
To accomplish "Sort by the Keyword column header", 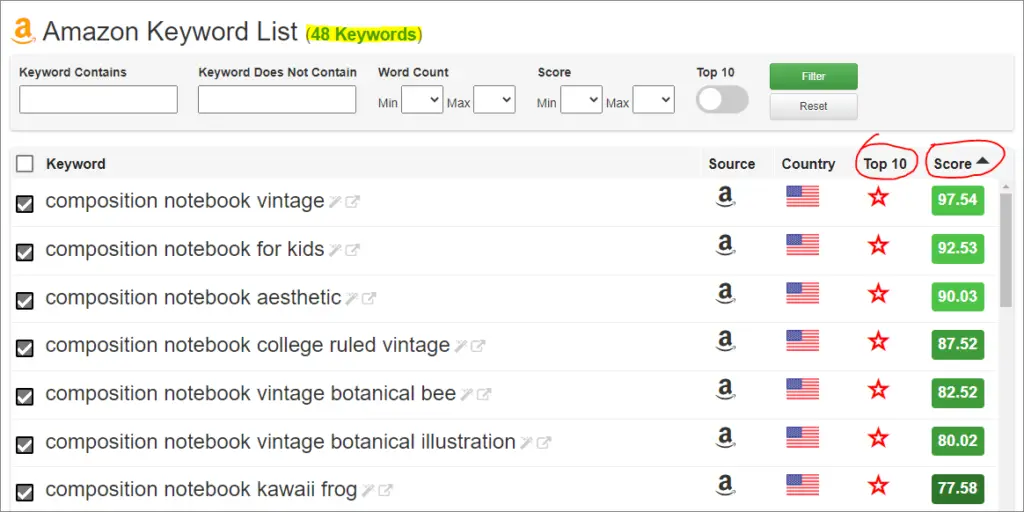I will 76,164.
